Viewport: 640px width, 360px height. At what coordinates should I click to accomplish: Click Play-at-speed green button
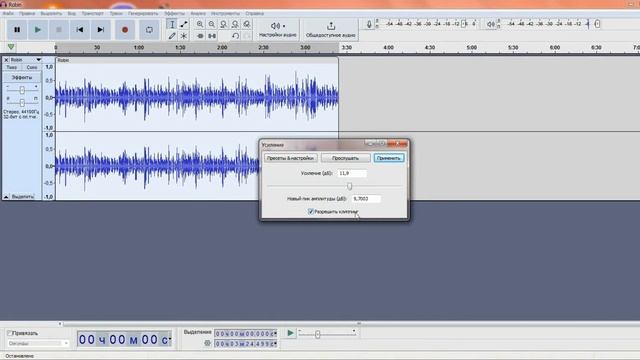pyautogui.click(x=290, y=333)
